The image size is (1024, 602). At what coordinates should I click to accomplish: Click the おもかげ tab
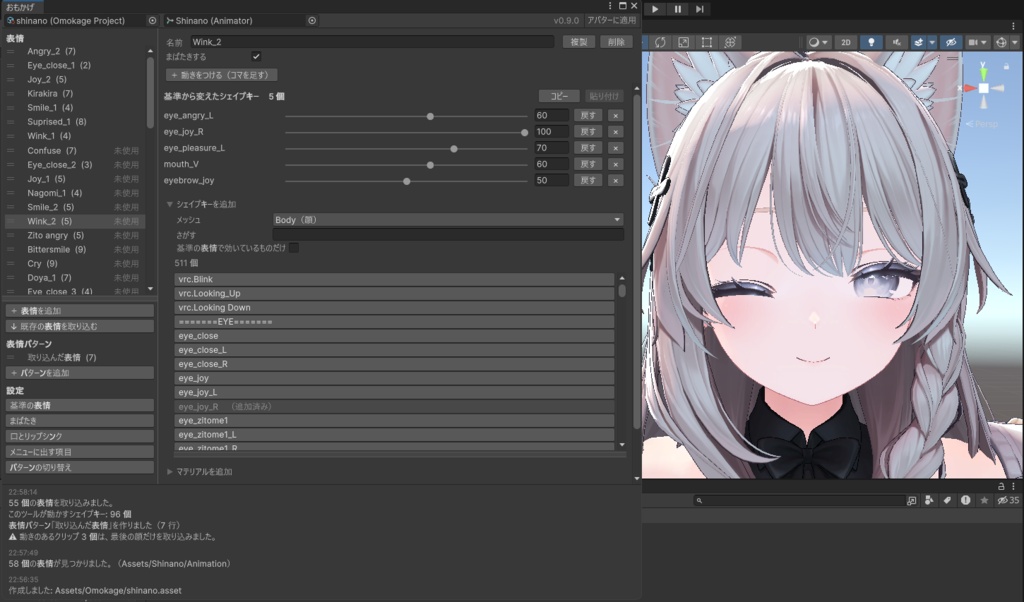[20, 7]
